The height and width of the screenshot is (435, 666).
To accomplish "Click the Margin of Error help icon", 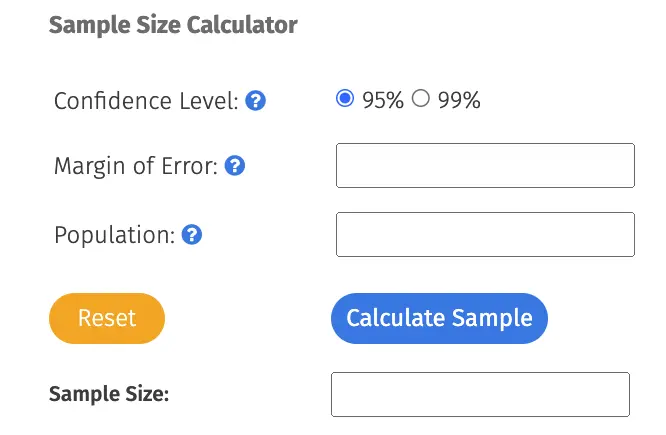I will coord(235,165).
